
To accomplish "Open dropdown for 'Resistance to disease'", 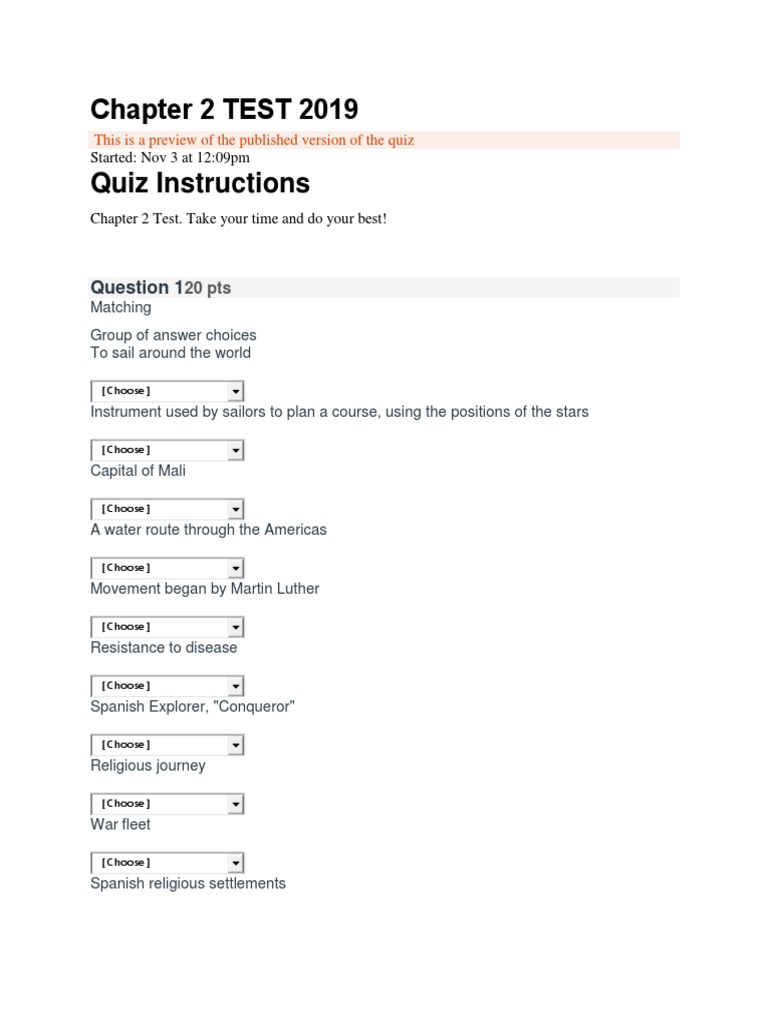I will click(166, 686).
